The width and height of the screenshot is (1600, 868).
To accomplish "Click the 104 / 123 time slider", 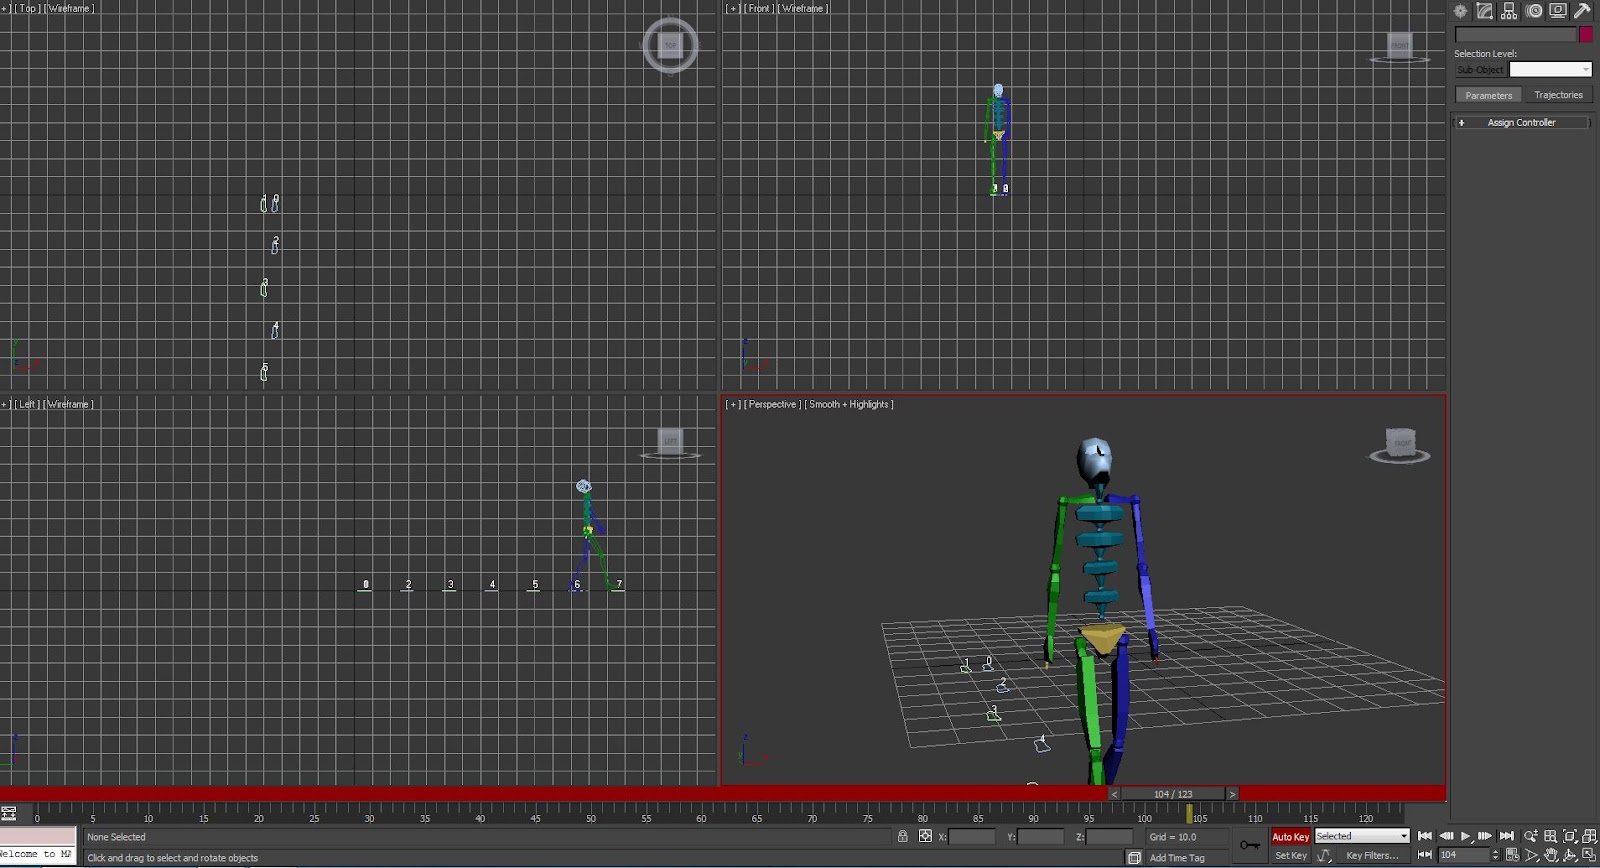I will click(1173, 794).
